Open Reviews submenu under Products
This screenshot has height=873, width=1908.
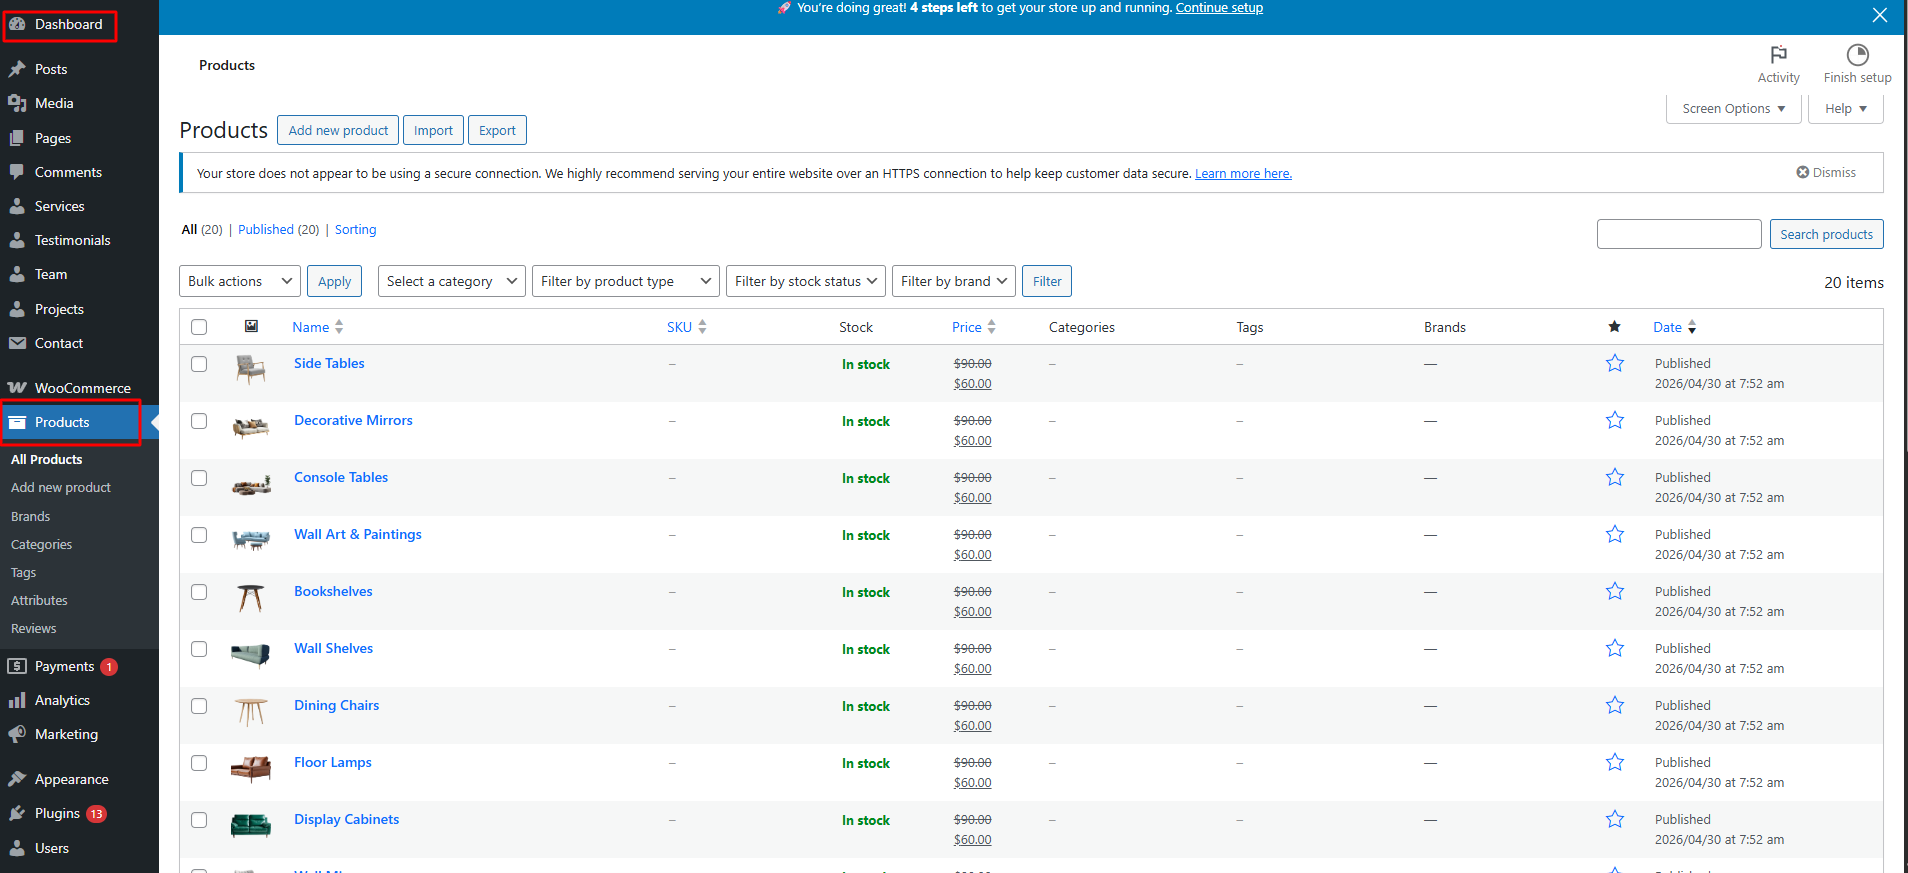[33, 628]
